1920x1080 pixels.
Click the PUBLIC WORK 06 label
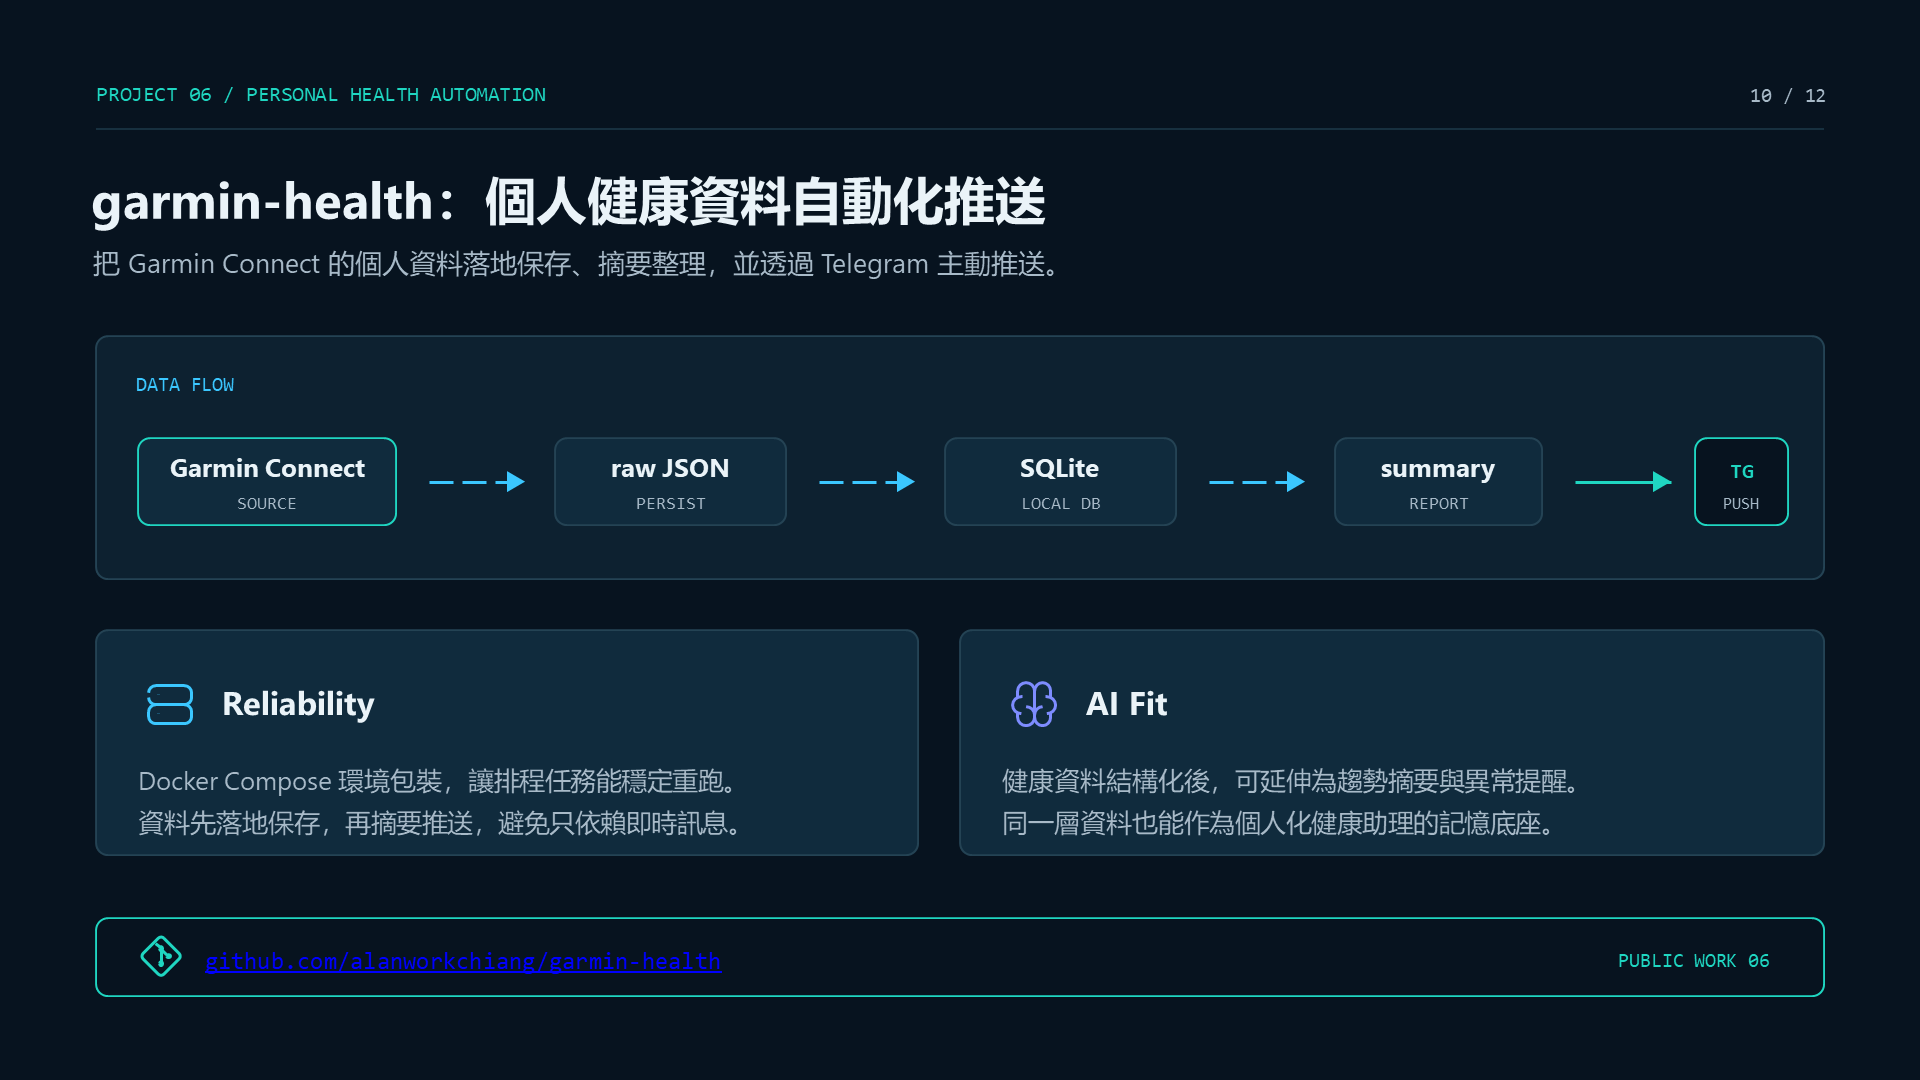1693,961
